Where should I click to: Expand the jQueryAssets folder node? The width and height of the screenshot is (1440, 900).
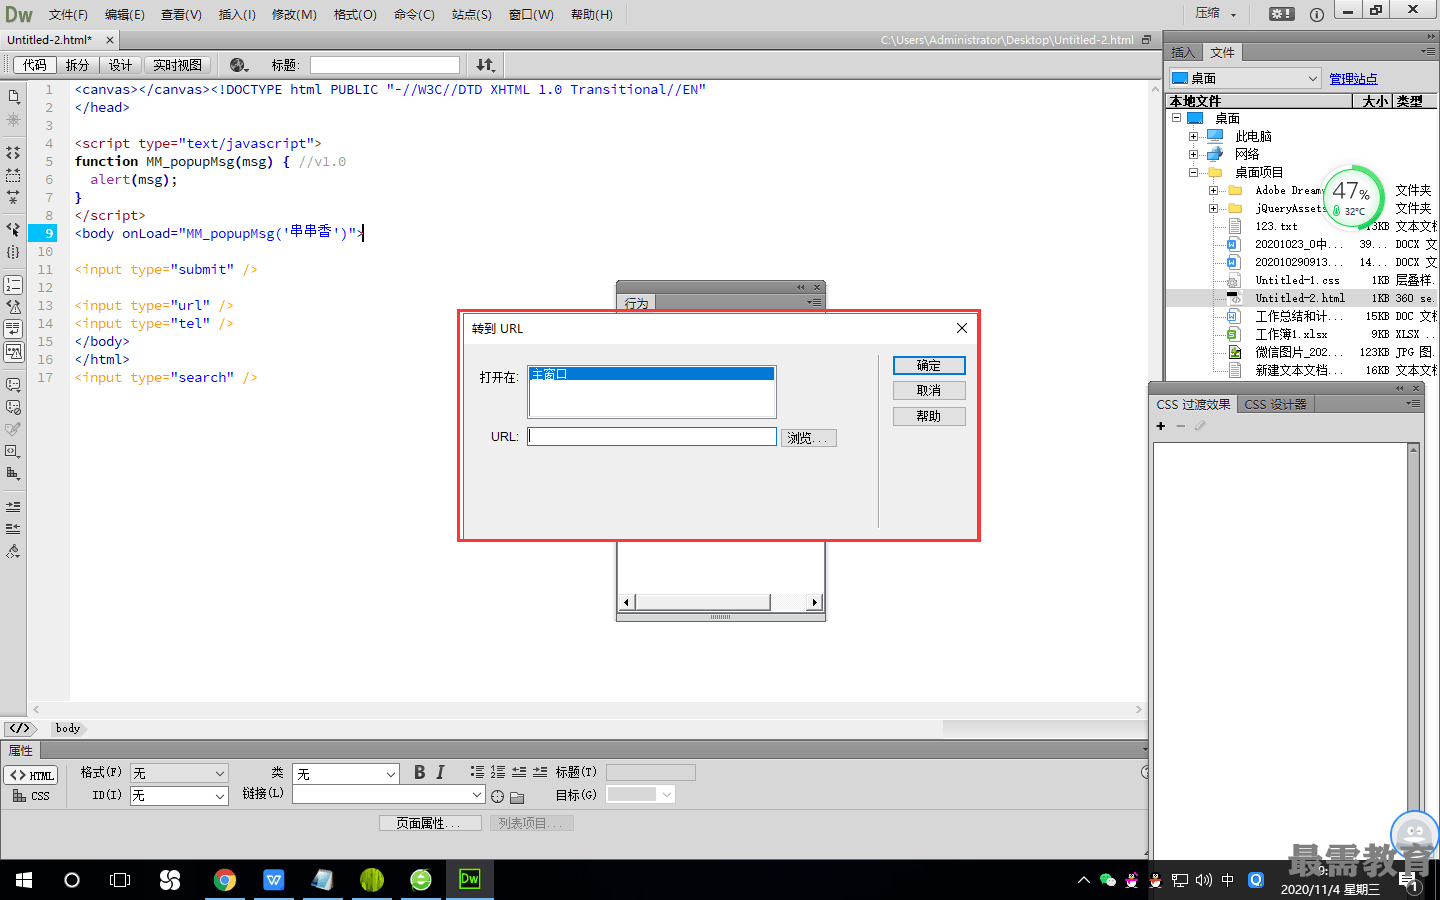point(1213,208)
